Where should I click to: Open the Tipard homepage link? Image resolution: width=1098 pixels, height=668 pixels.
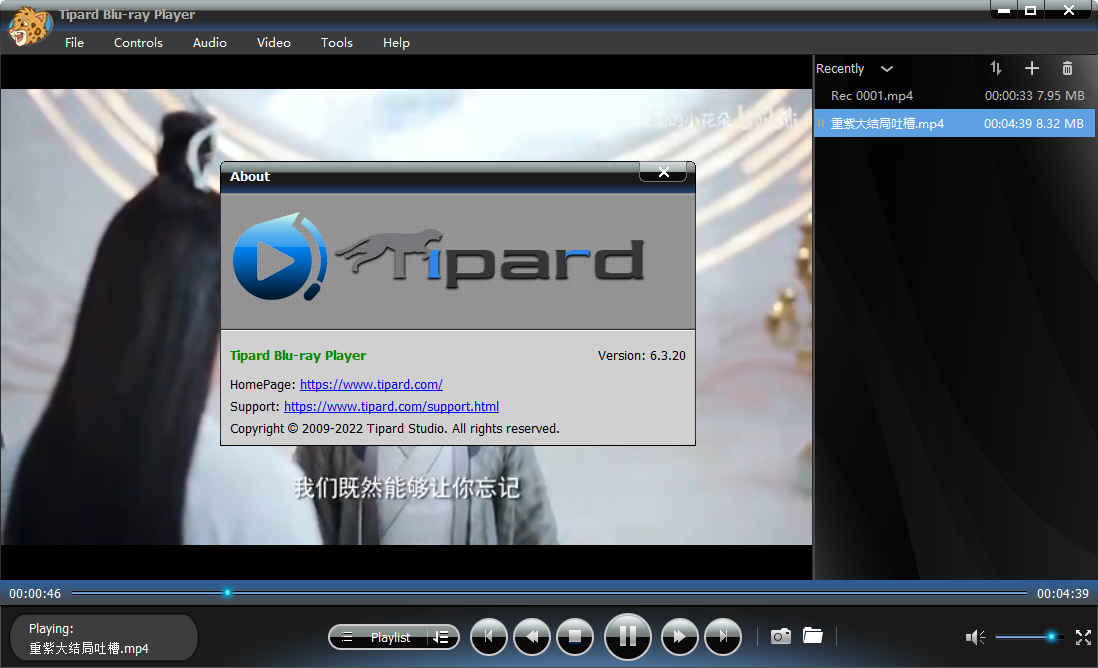[371, 384]
